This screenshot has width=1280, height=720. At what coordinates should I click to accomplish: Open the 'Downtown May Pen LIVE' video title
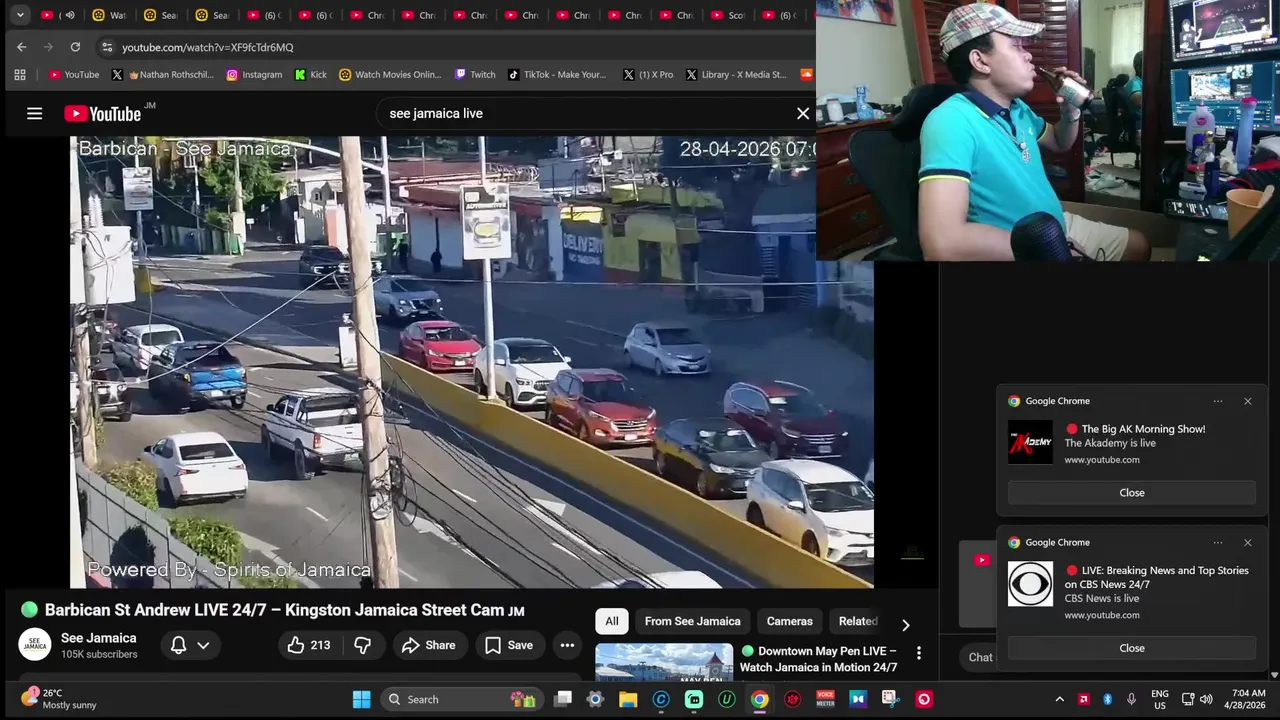tap(819, 659)
